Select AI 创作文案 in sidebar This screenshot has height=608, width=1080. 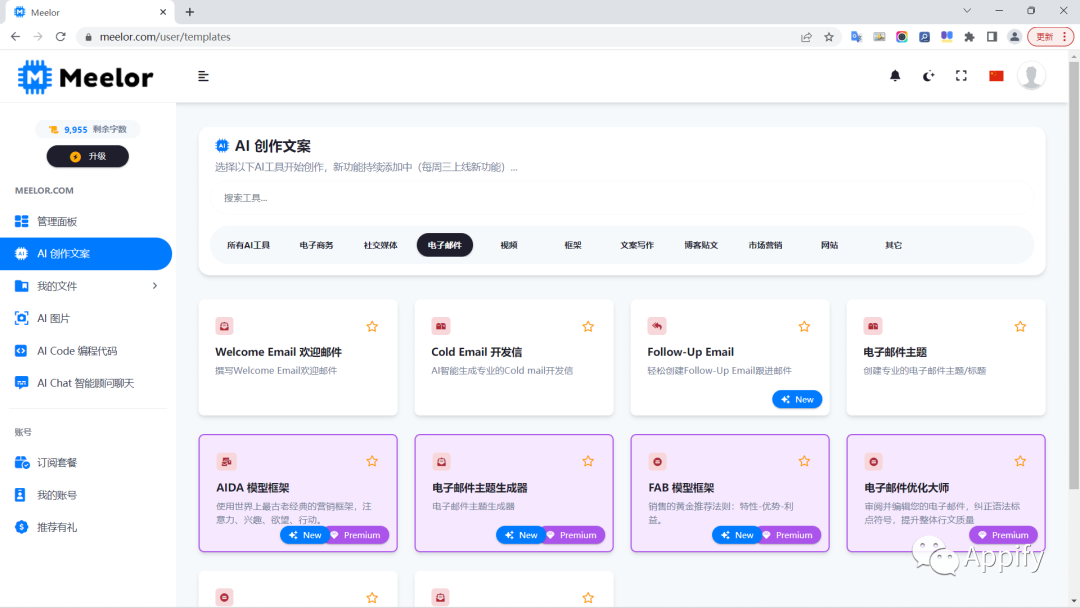point(86,253)
